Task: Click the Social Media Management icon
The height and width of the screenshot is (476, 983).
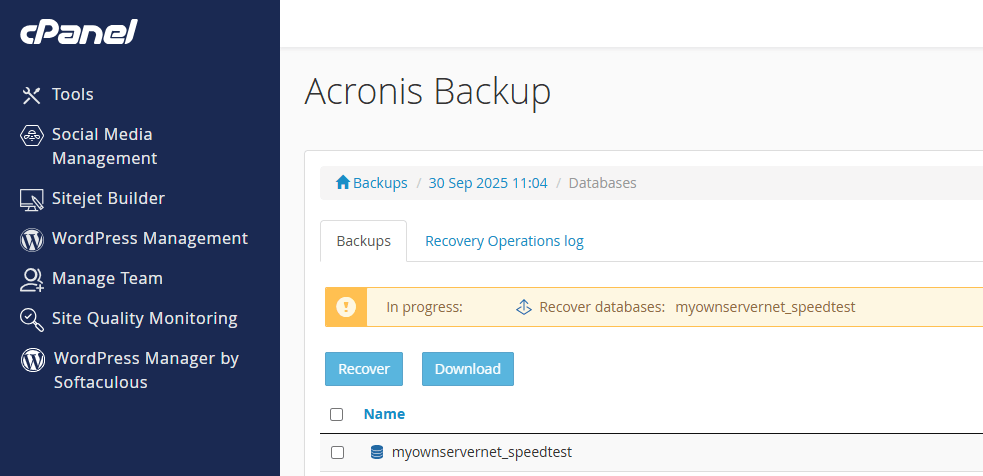Action: (31, 135)
